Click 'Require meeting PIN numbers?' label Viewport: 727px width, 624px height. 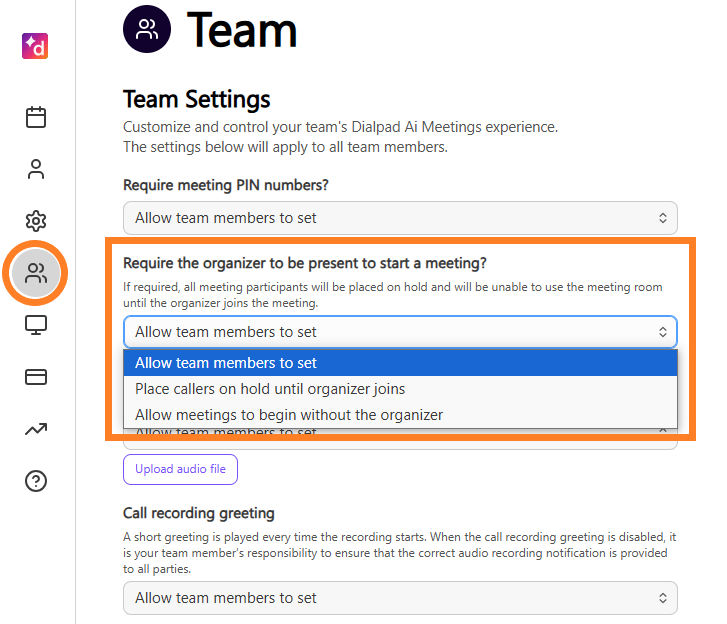226,185
